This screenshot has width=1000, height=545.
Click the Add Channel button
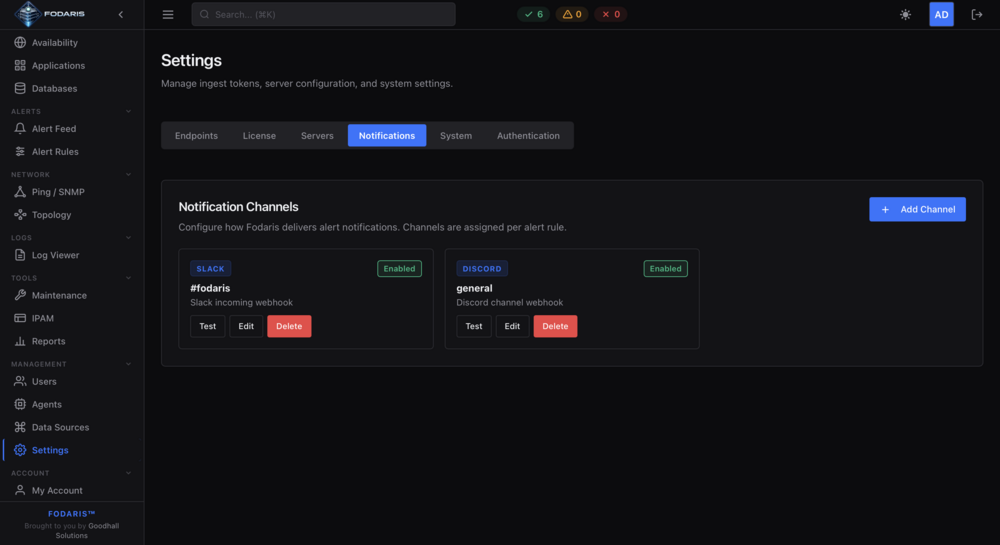[x=917, y=209]
